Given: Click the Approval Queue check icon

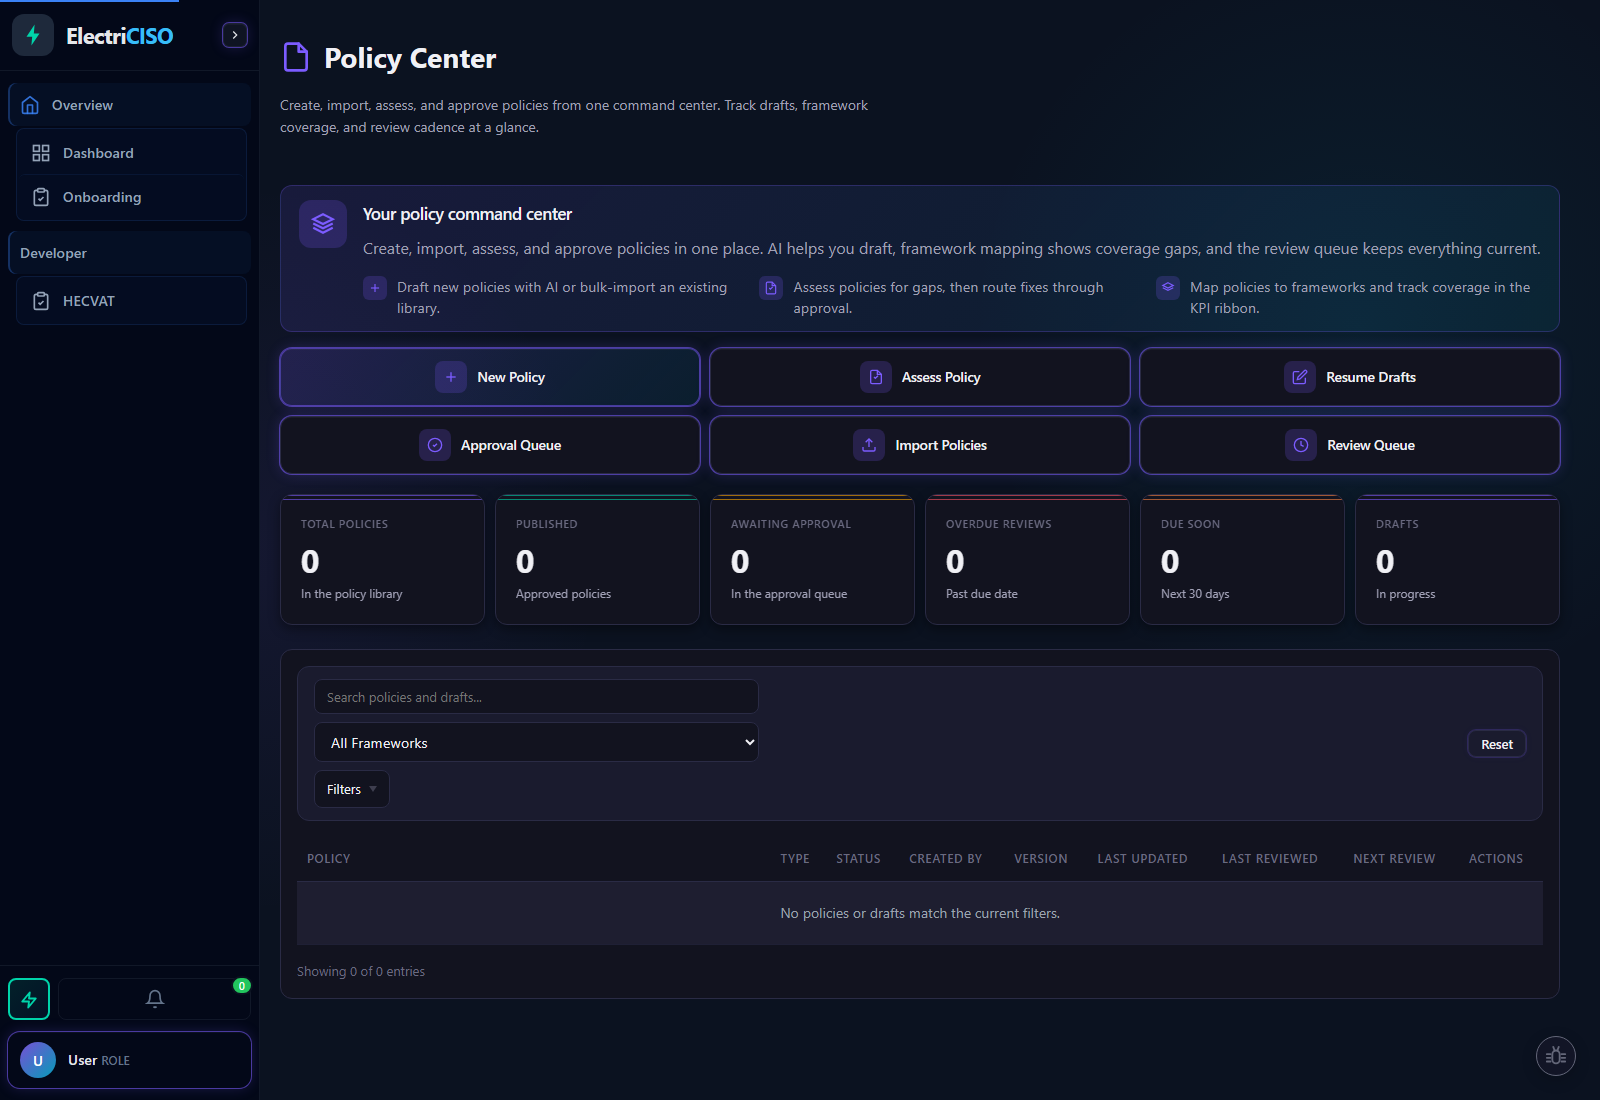Looking at the screenshot, I should coord(435,445).
